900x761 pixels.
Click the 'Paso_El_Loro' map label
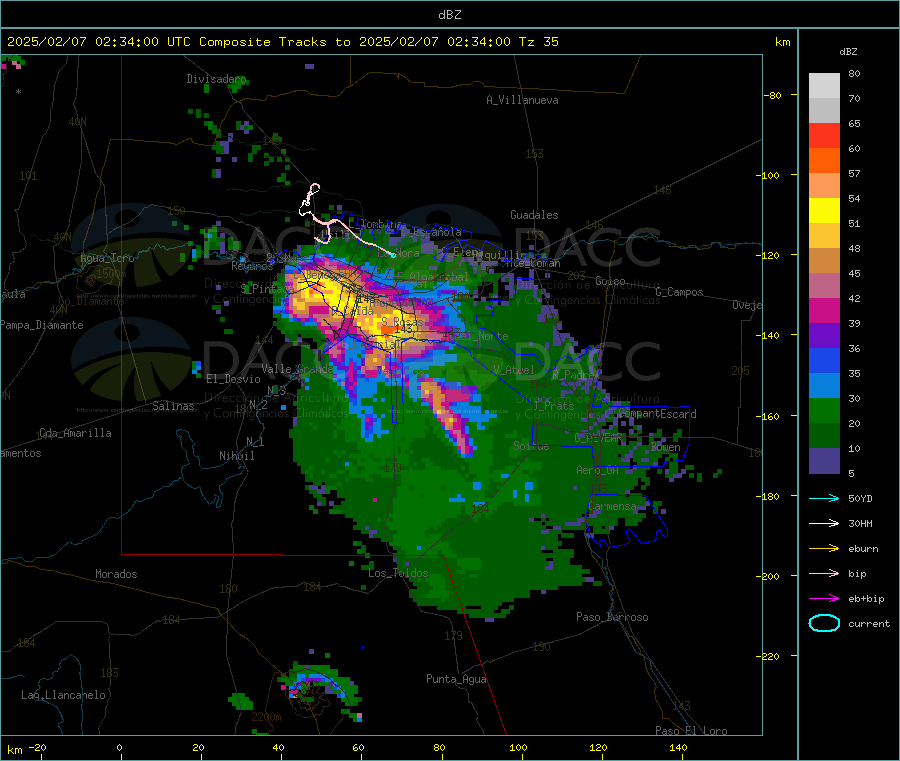click(692, 731)
